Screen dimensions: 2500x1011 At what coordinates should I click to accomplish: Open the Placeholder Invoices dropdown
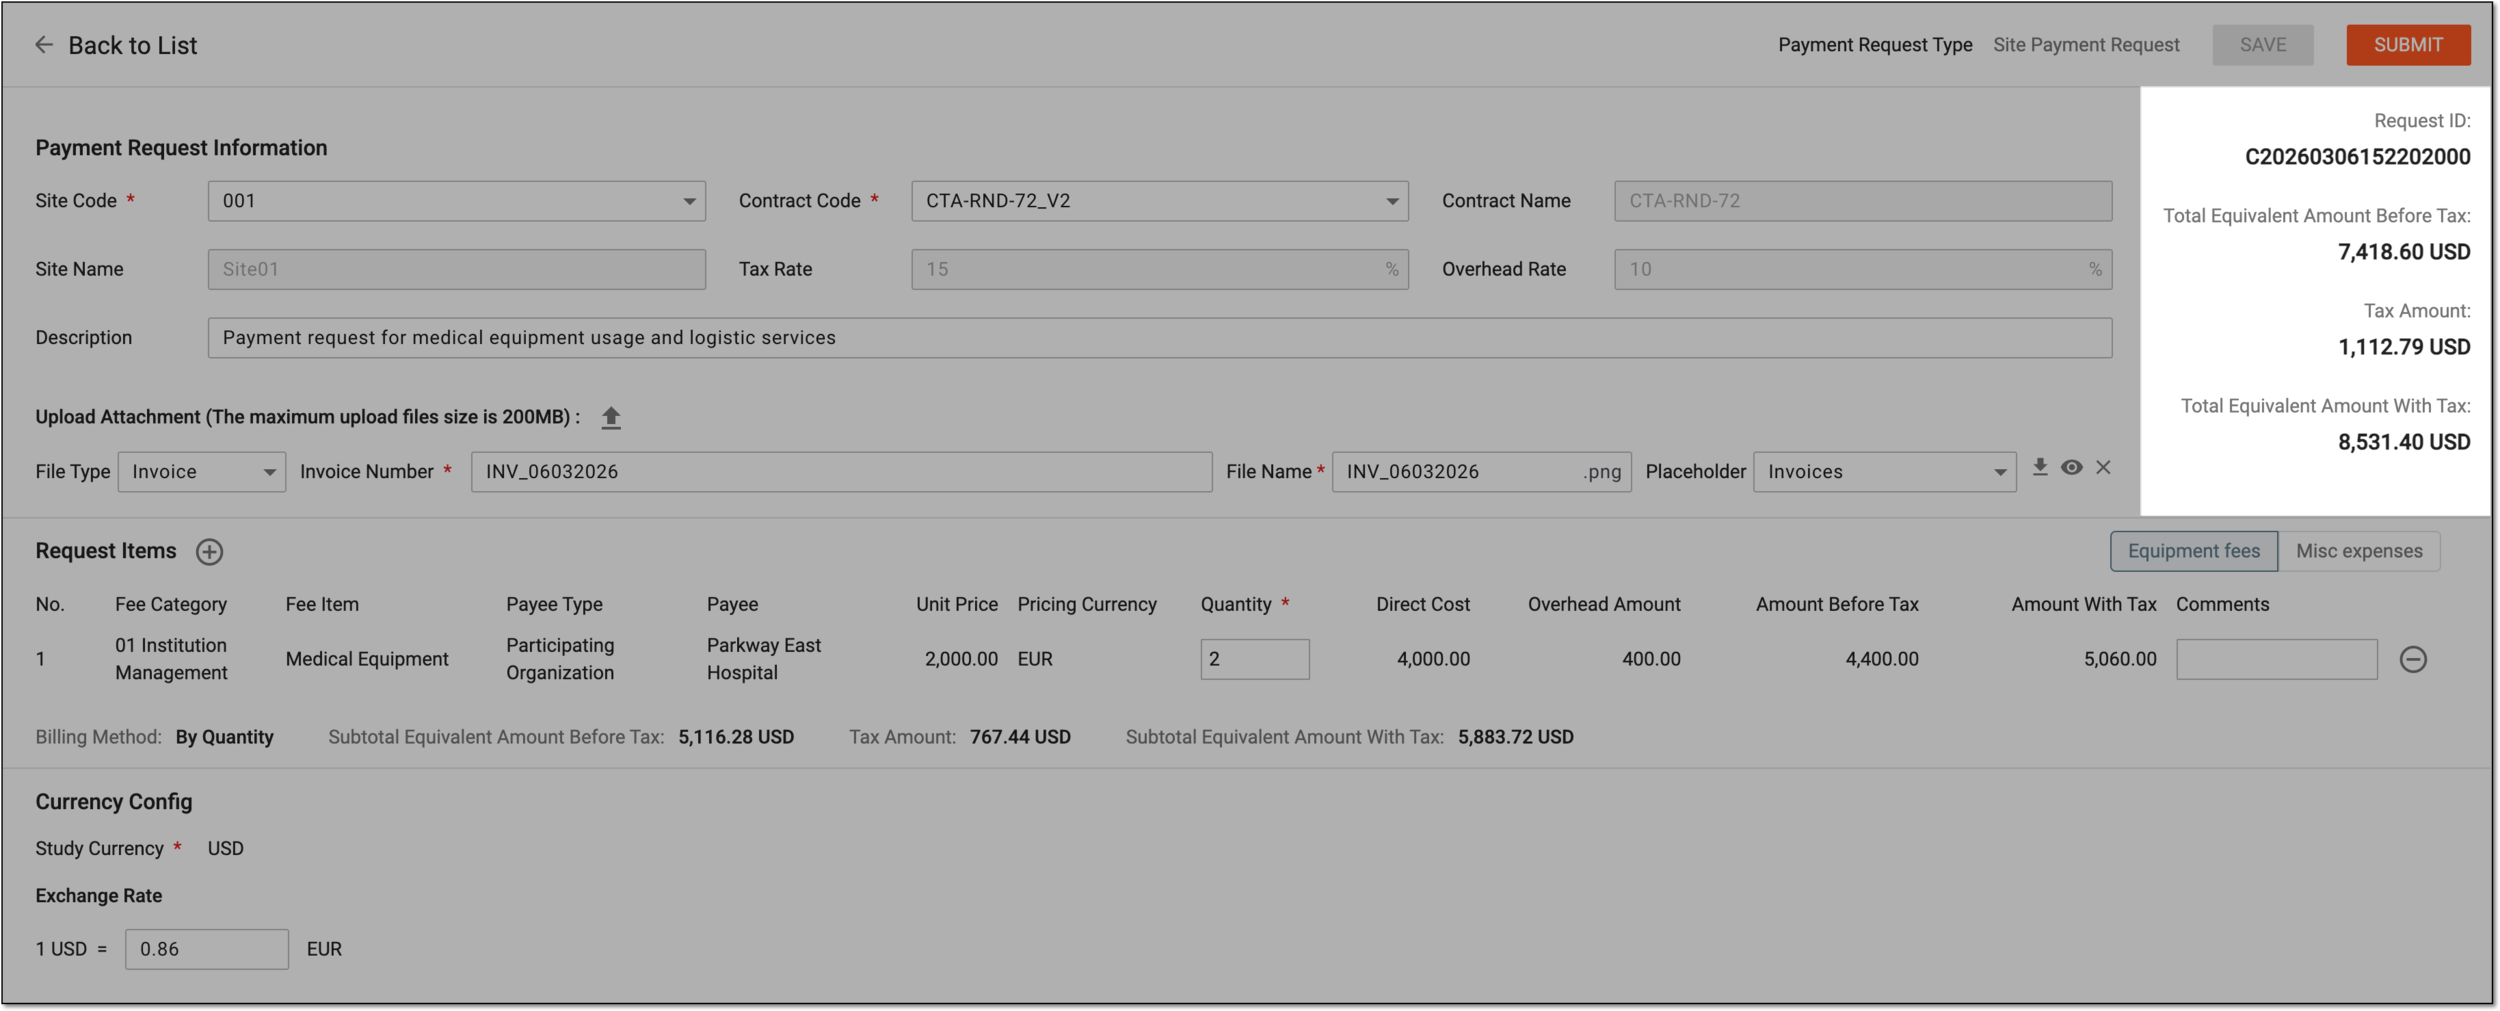pos(1884,472)
